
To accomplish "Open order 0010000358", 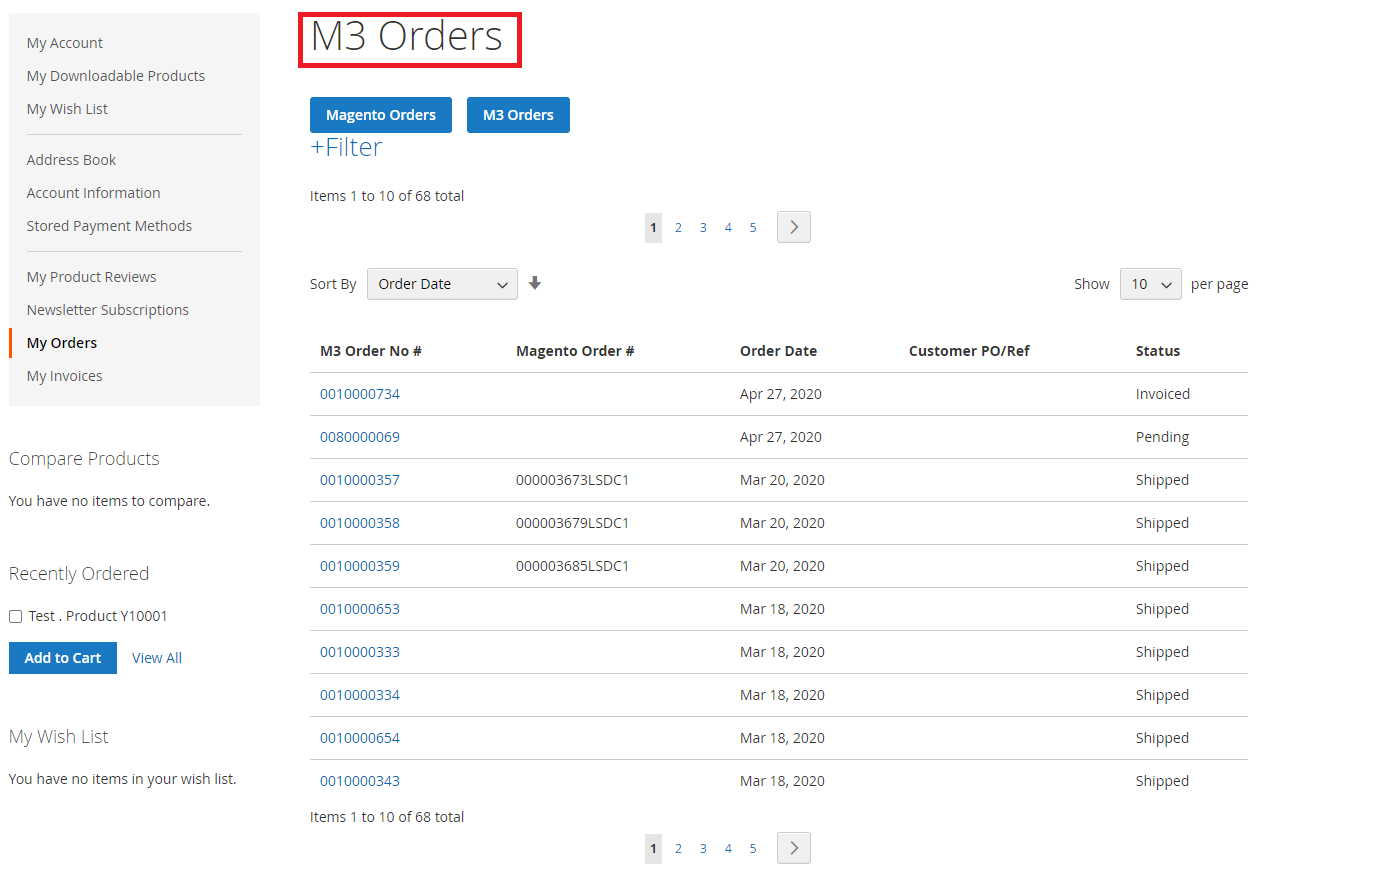I will pyautogui.click(x=360, y=523).
